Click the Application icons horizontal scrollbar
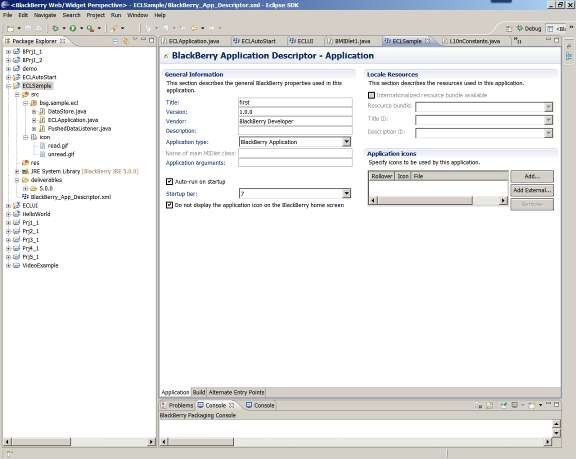The width and height of the screenshot is (576, 459). (438, 200)
